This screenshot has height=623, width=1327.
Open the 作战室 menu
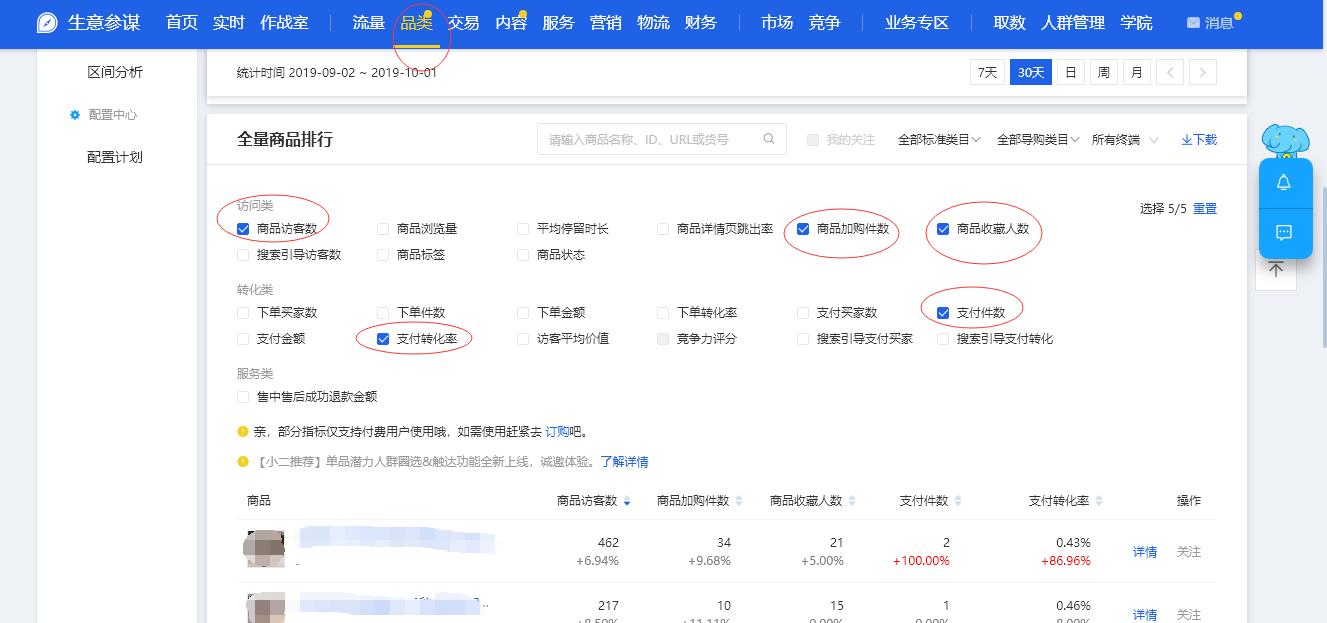(x=284, y=23)
